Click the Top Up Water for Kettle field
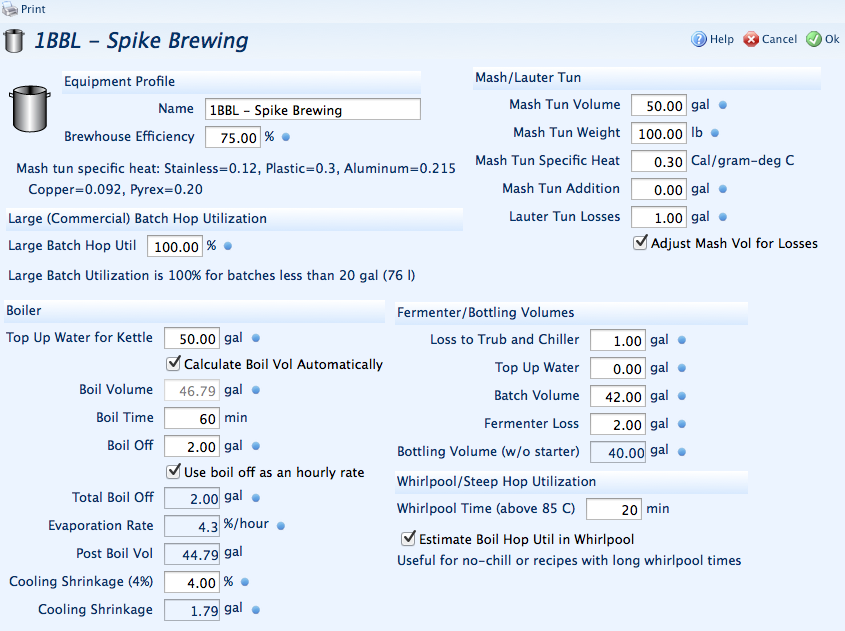The height and width of the screenshot is (631, 845). 192,338
